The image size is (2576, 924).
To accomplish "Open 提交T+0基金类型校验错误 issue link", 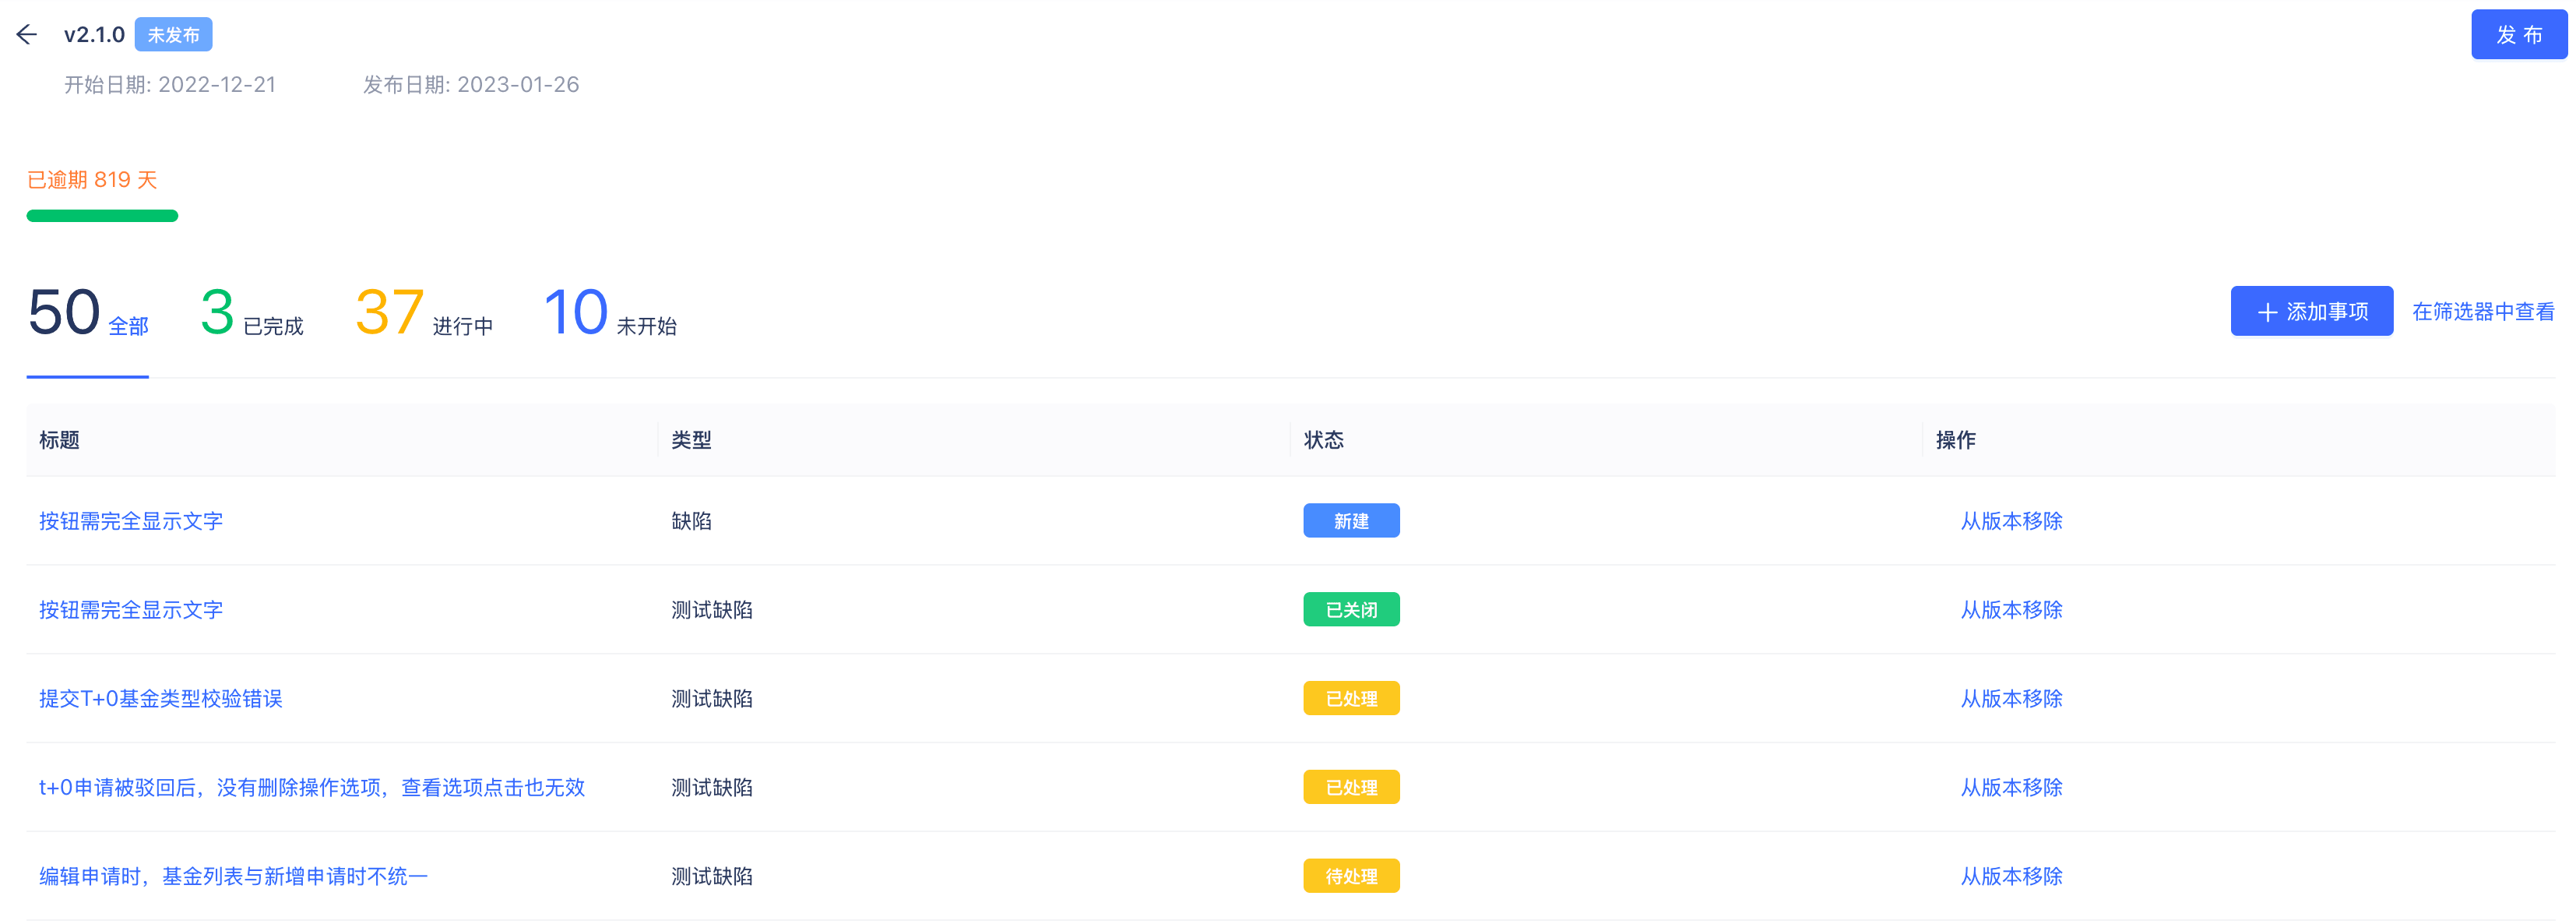I will point(161,699).
